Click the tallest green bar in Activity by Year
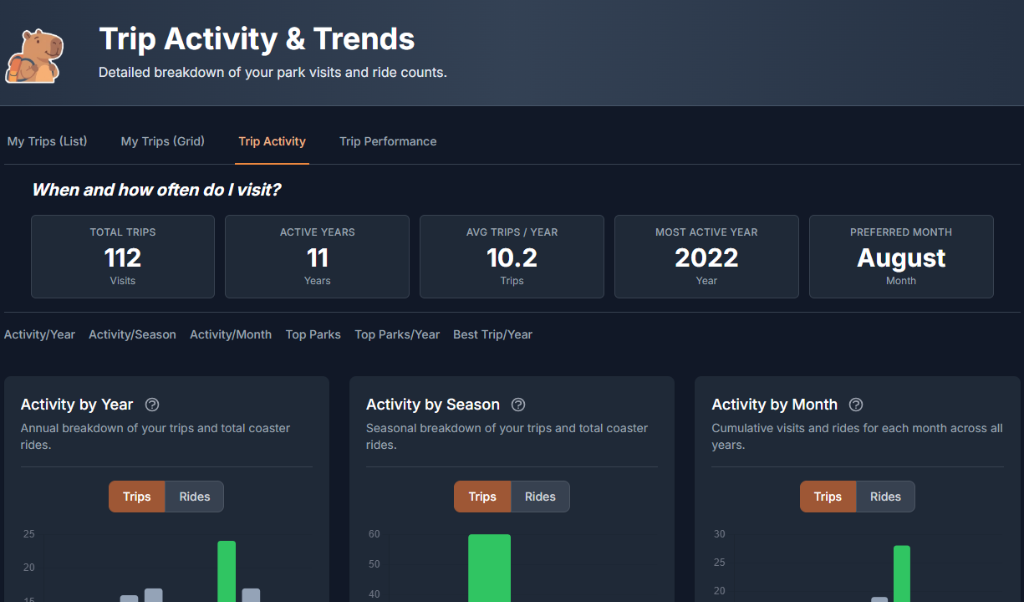This screenshot has width=1024, height=602. pyautogui.click(x=225, y=570)
